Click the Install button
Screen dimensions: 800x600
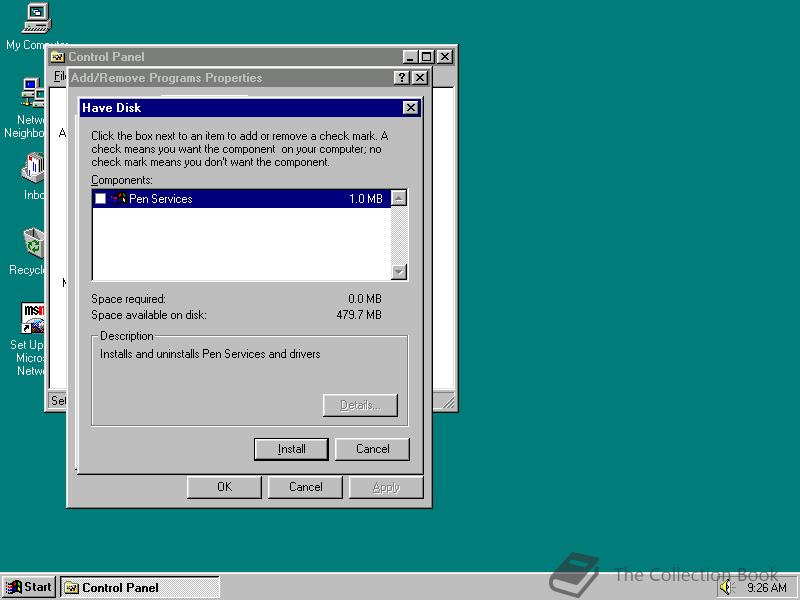tap(291, 449)
